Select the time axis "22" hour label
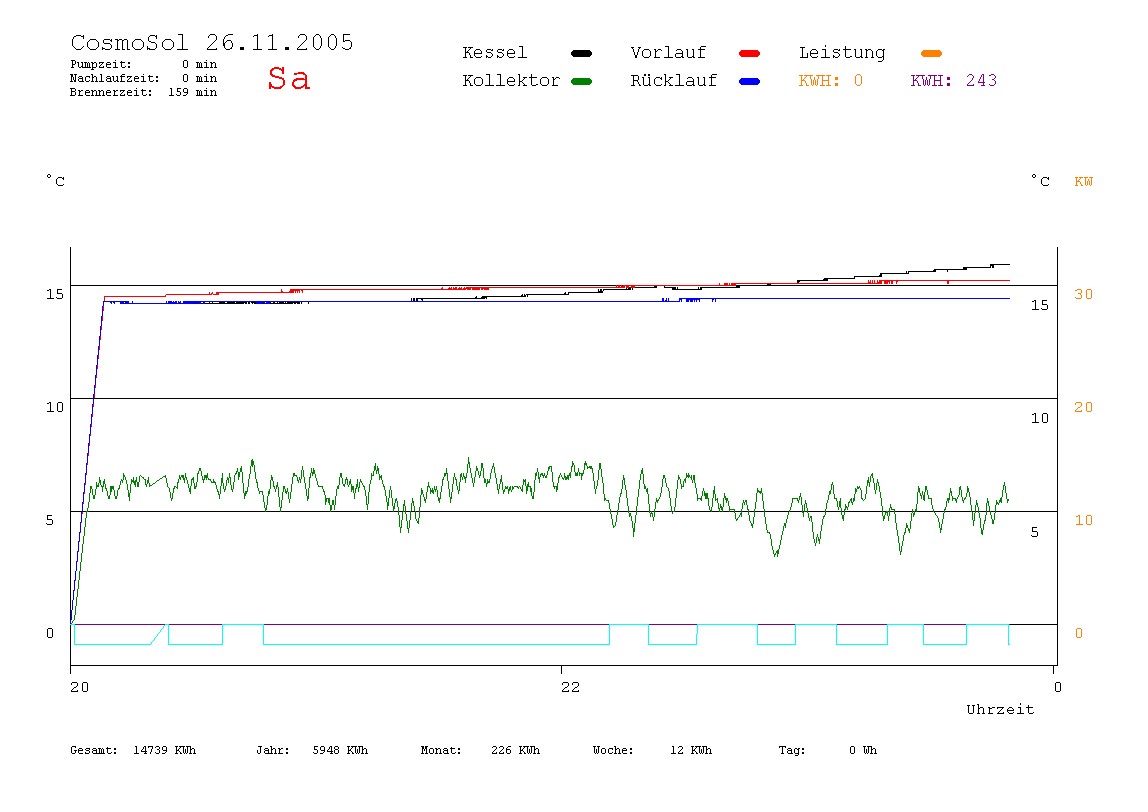 coord(570,687)
